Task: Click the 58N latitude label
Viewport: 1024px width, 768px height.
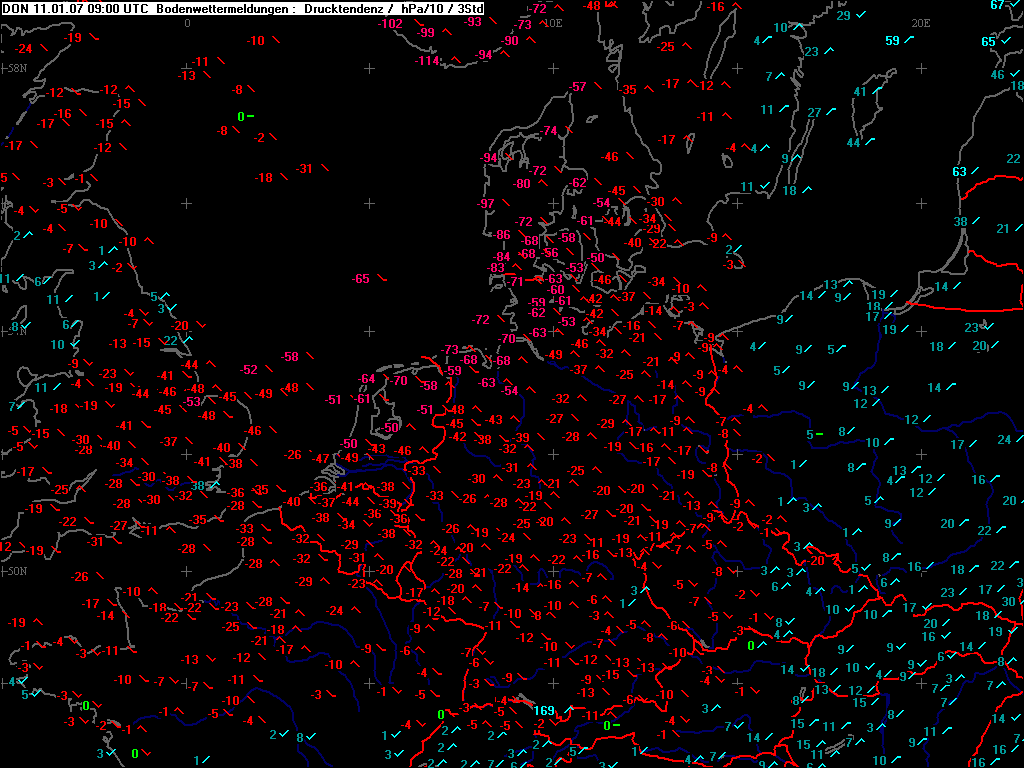Action: point(17,68)
